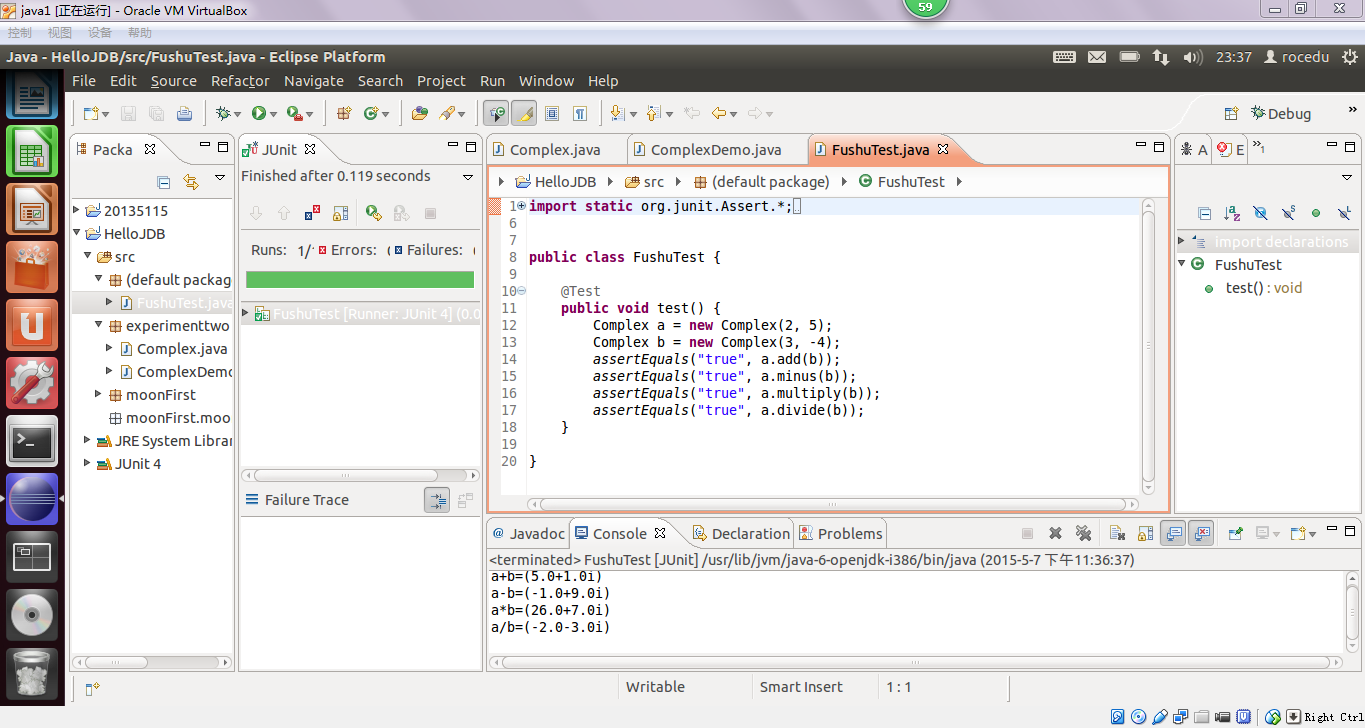Click the Sort alphabetically icon in Outline
The height and width of the screenshot is (728, 1365).
click(1232, 213)
